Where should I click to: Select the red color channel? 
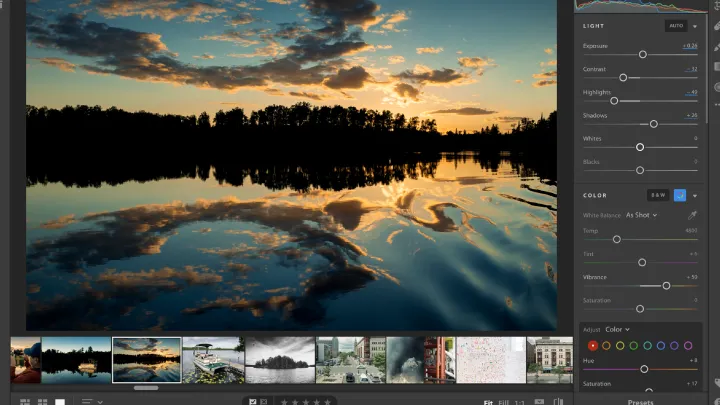pyautogui.click(x=593, y=346)
